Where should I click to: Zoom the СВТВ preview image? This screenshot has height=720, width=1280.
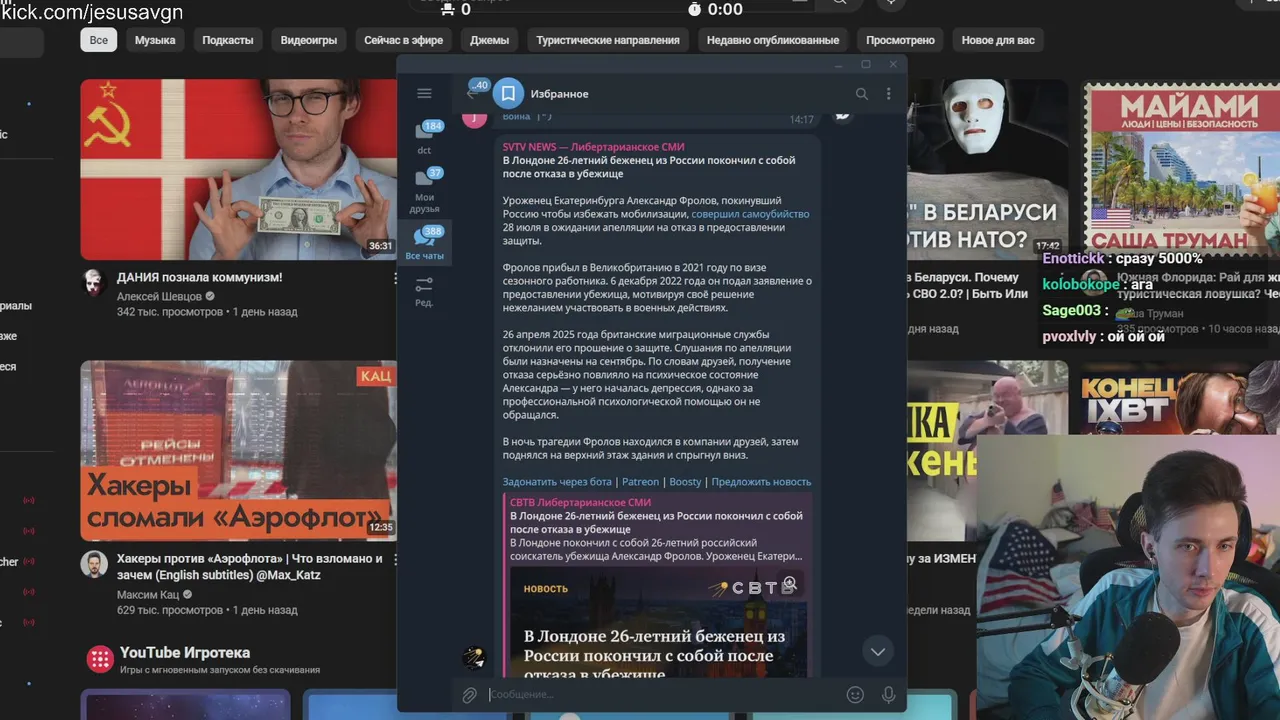coord(789,583)
